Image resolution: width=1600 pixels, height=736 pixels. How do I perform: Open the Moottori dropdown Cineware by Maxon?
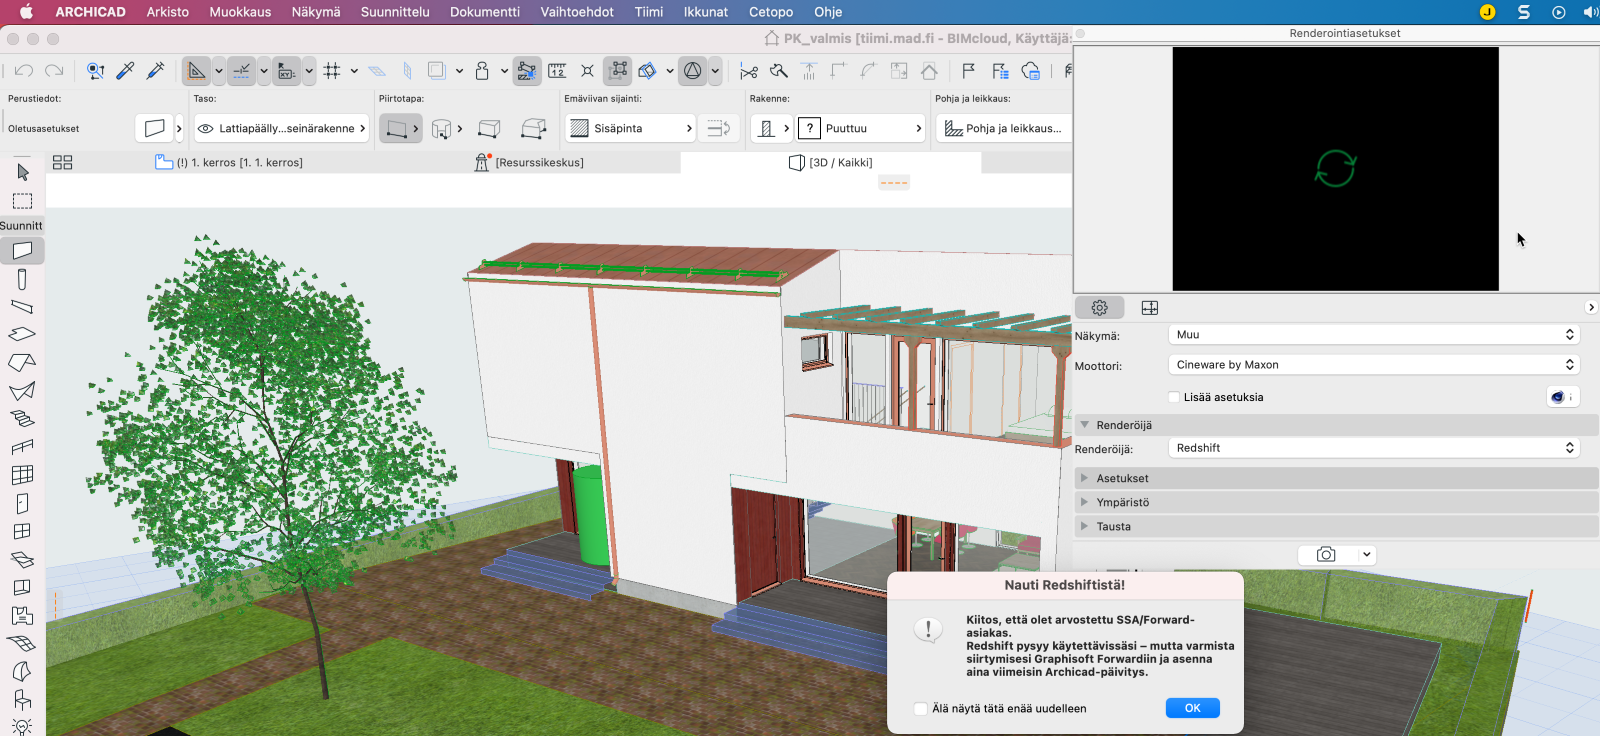pyautogui.click(x=1374, y=365)
